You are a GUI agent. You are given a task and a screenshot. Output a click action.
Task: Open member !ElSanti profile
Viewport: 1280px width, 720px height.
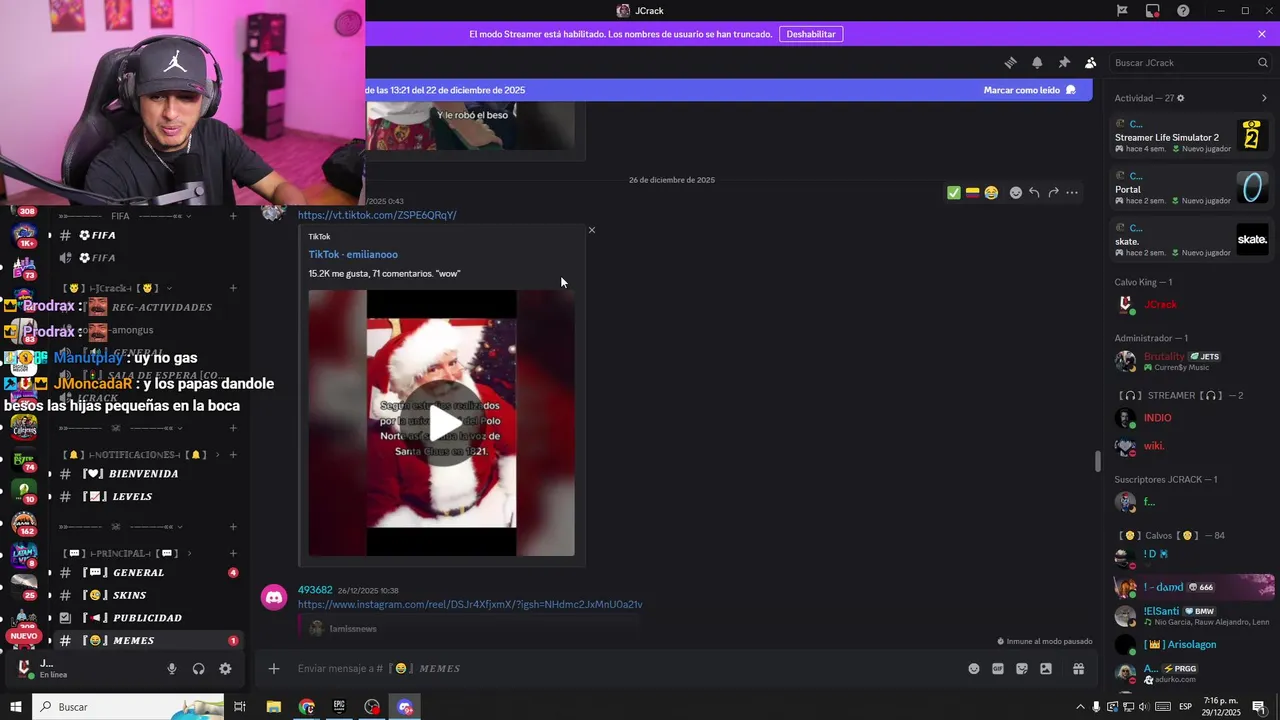1192,616
